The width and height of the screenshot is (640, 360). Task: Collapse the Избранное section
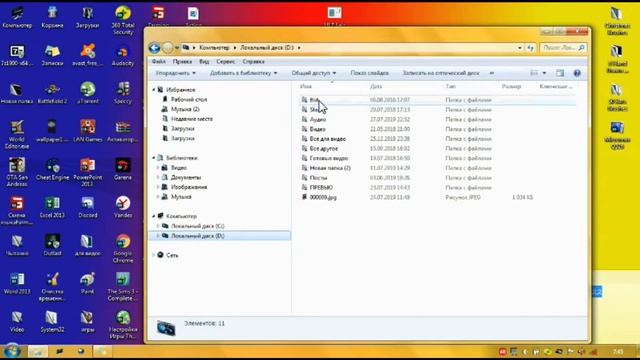154,90
